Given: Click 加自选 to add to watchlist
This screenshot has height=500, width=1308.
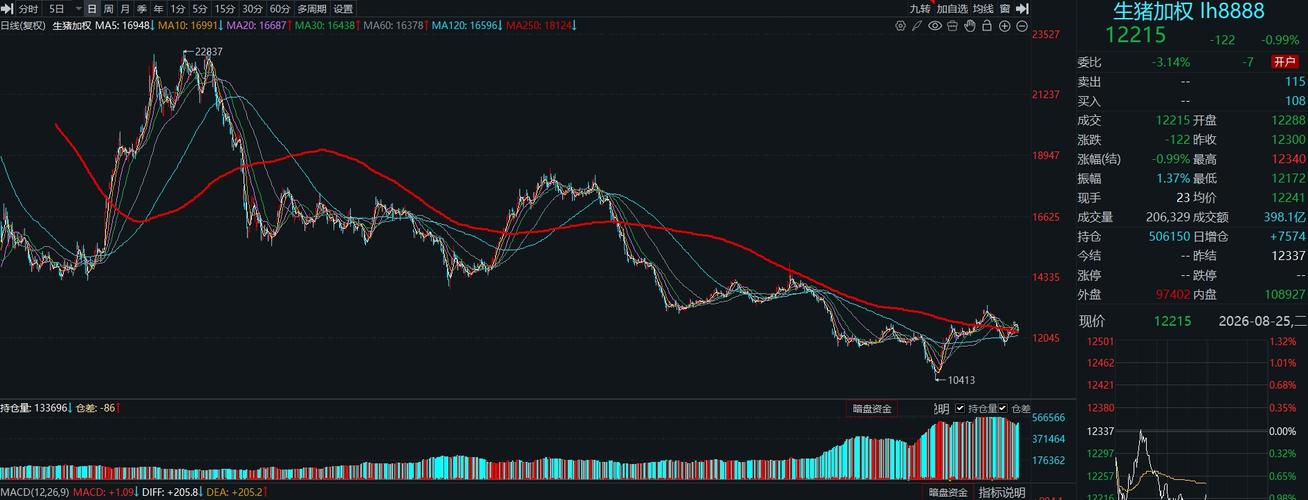Looking at the screenshot, I should (952, 8).
